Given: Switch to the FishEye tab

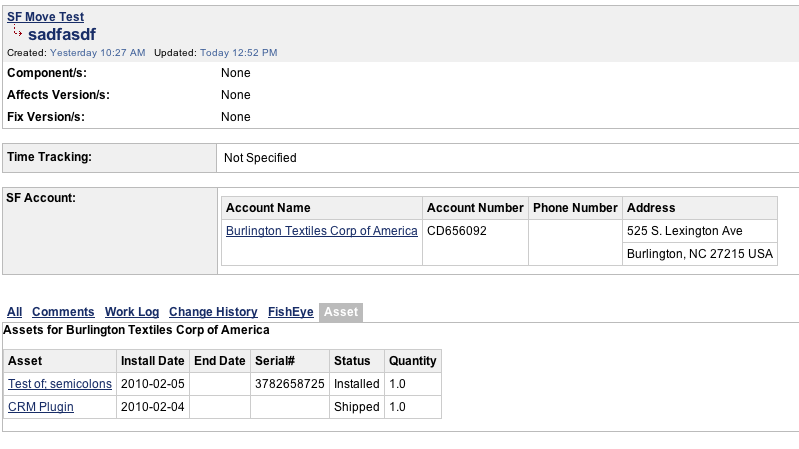Looking at the screenshot, I should [289, 312].
